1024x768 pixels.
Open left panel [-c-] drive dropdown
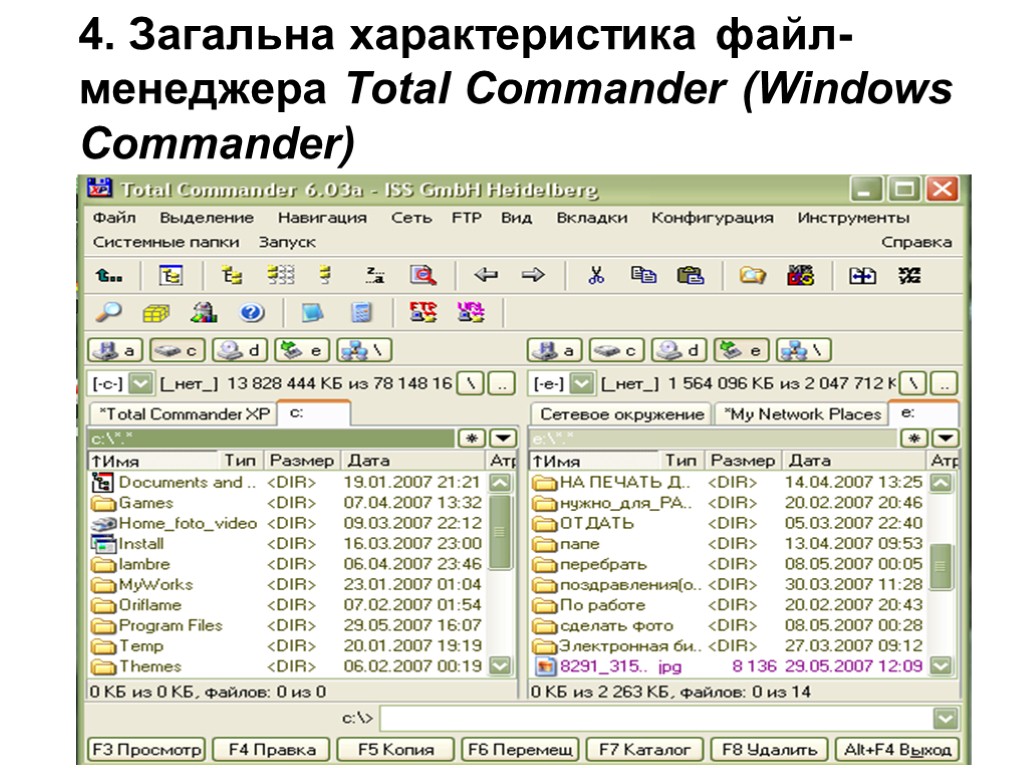(x=140, y=383)
